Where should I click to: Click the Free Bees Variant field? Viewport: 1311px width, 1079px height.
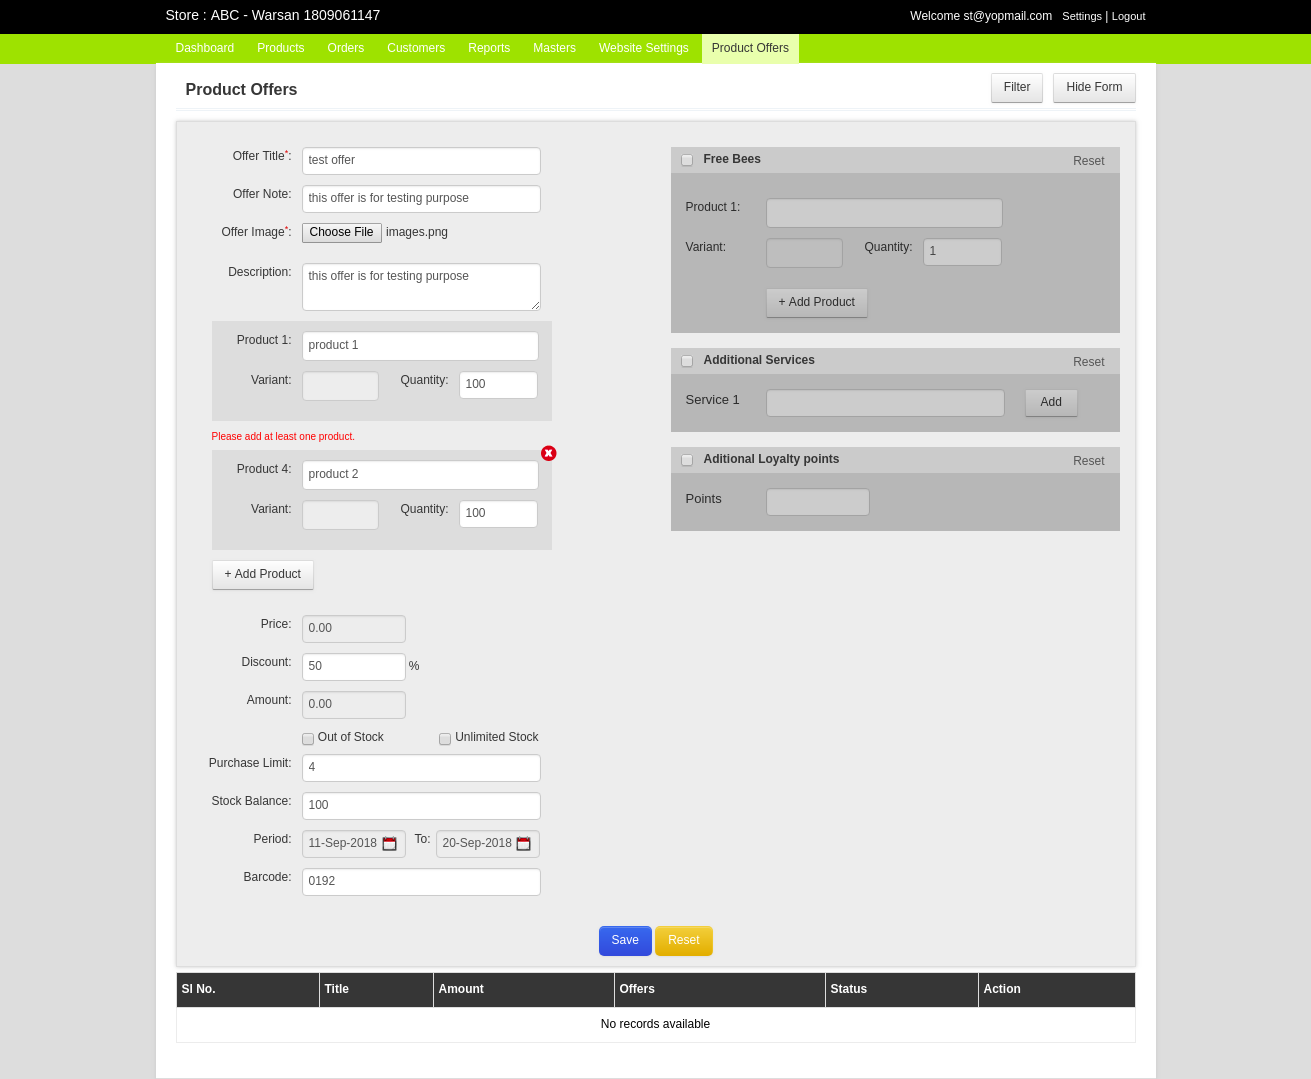[804, 253]
